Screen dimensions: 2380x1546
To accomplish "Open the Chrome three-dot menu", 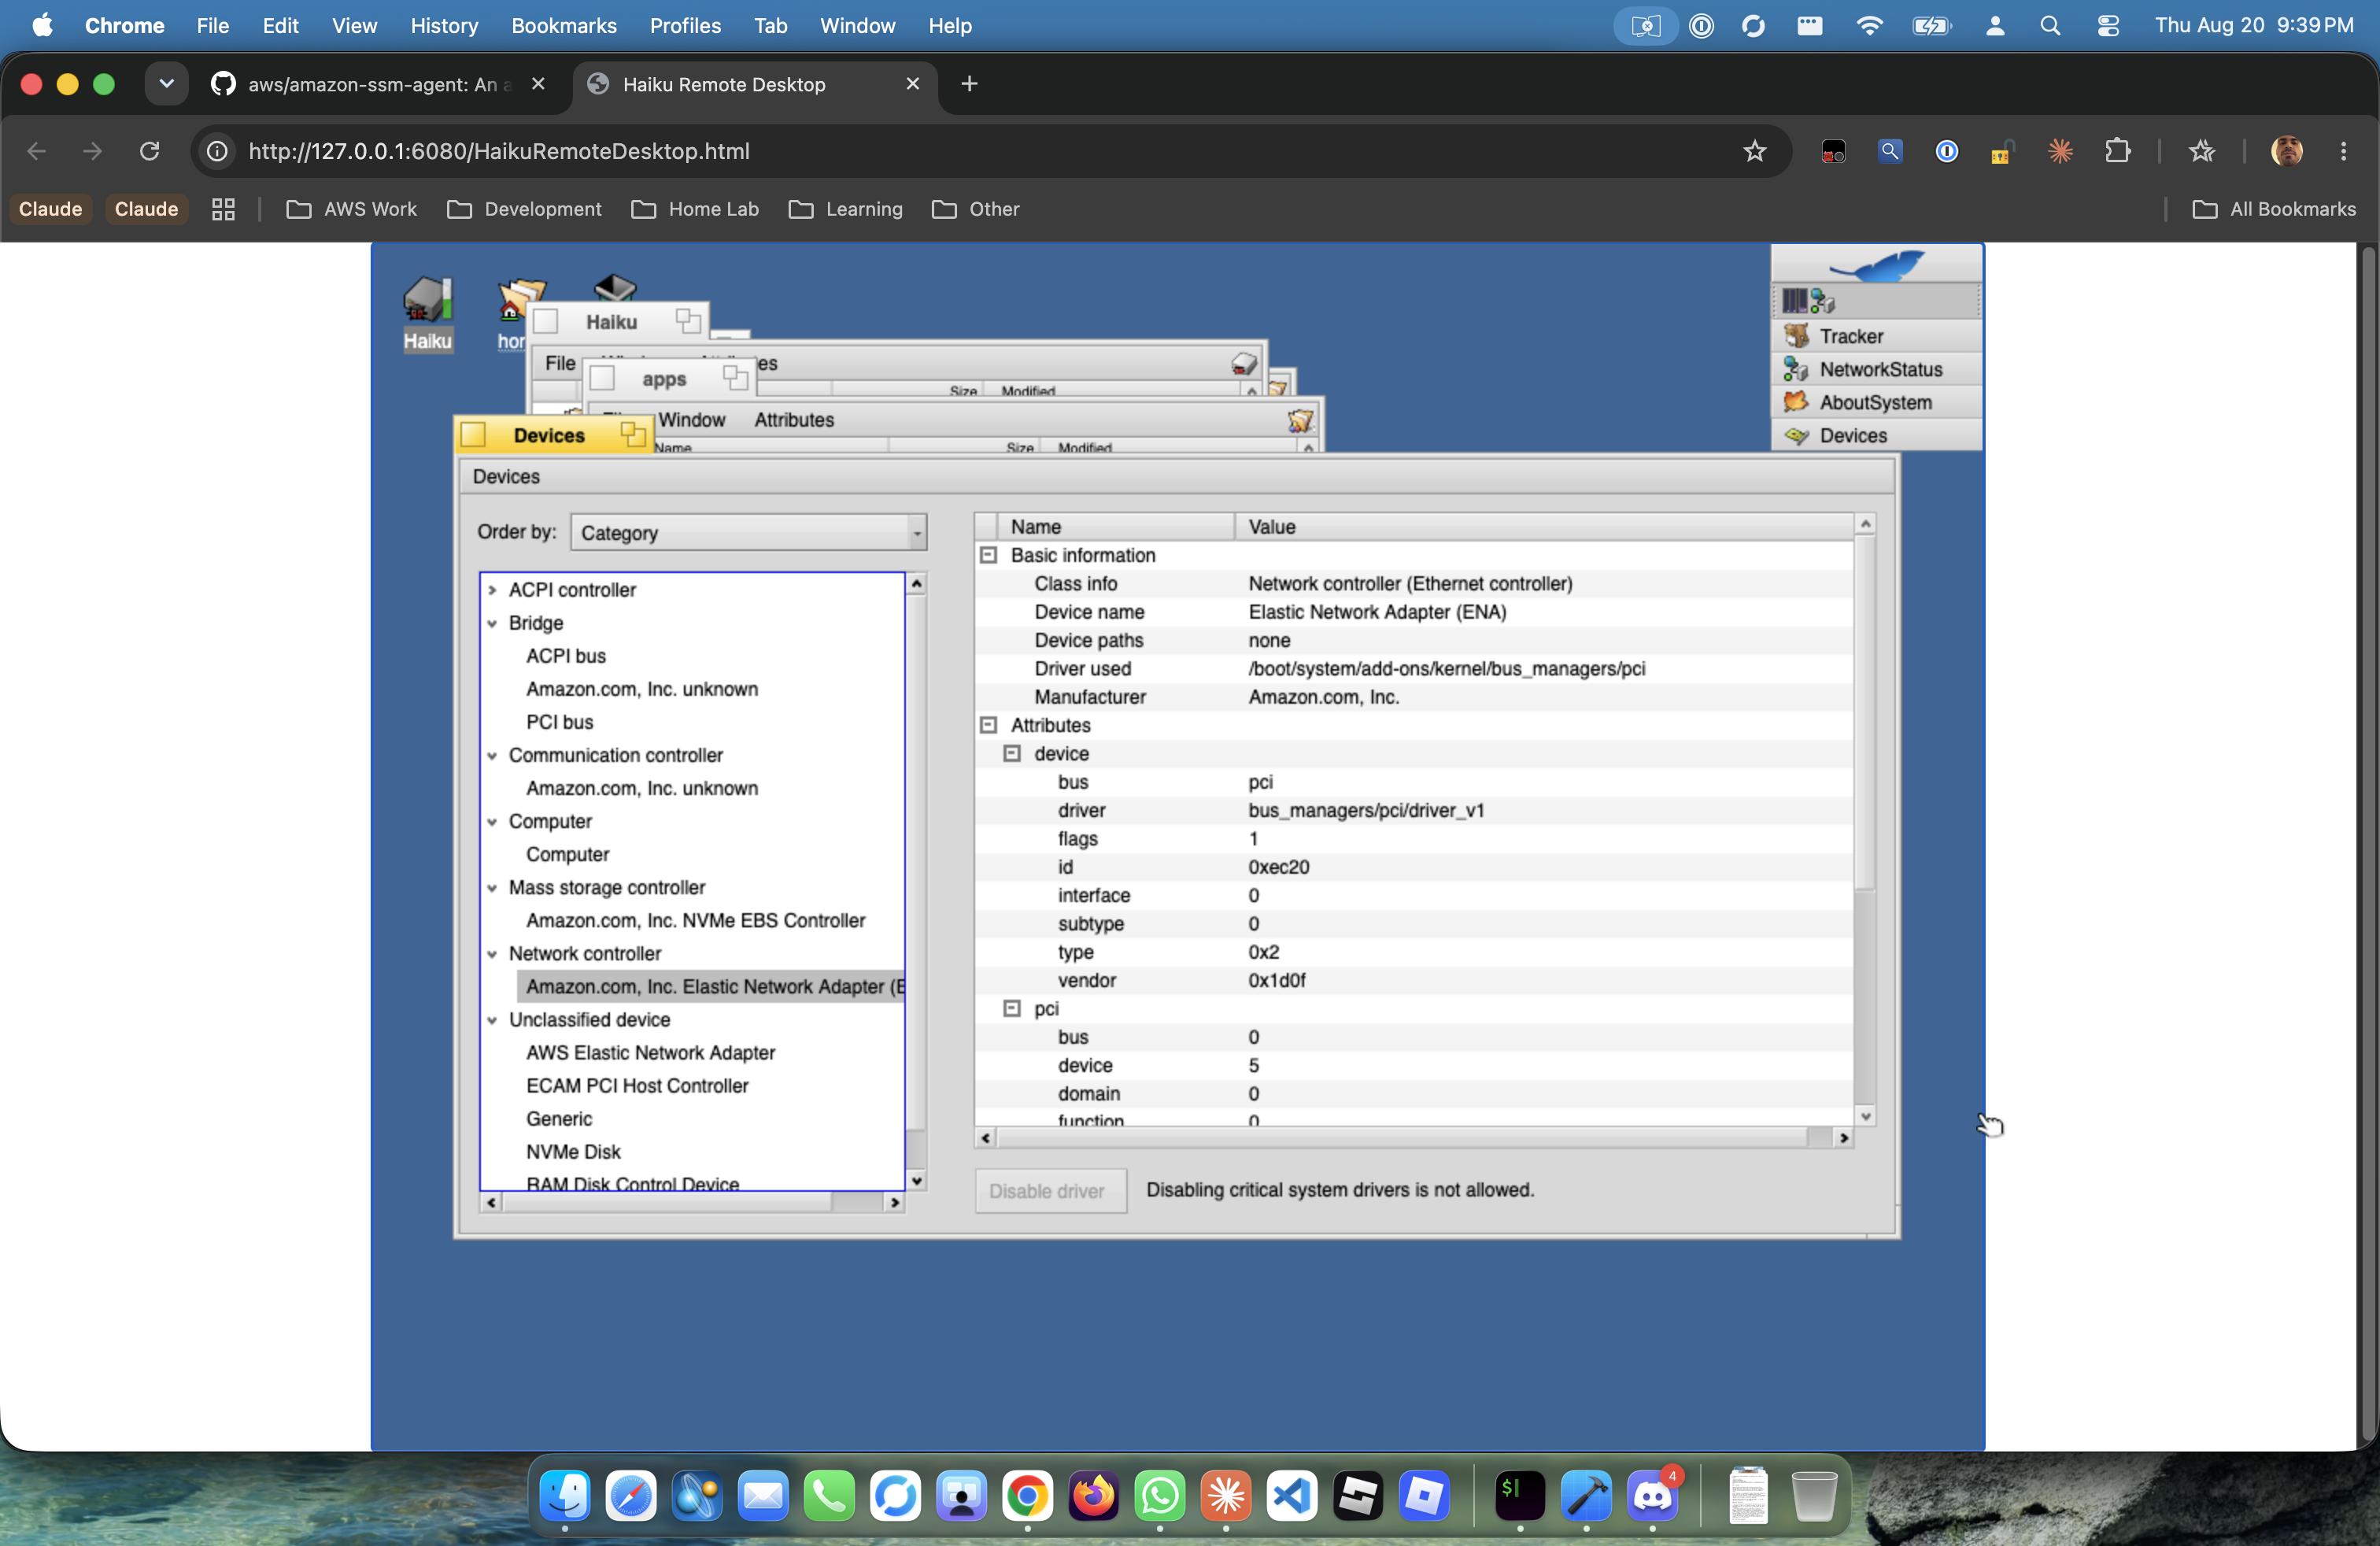I will tap(2343, 151).
